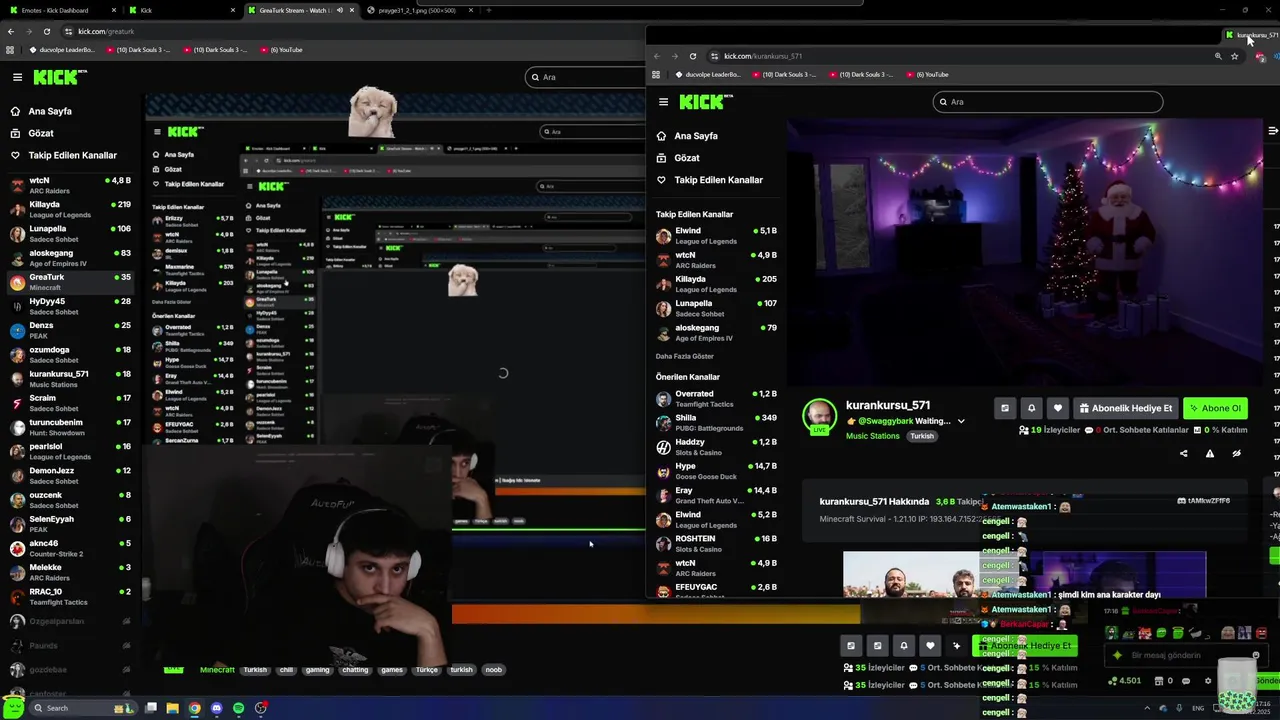Screen dimensions: 1280x720
Task: Click the green Abone Ol button
Action: 1215,408
